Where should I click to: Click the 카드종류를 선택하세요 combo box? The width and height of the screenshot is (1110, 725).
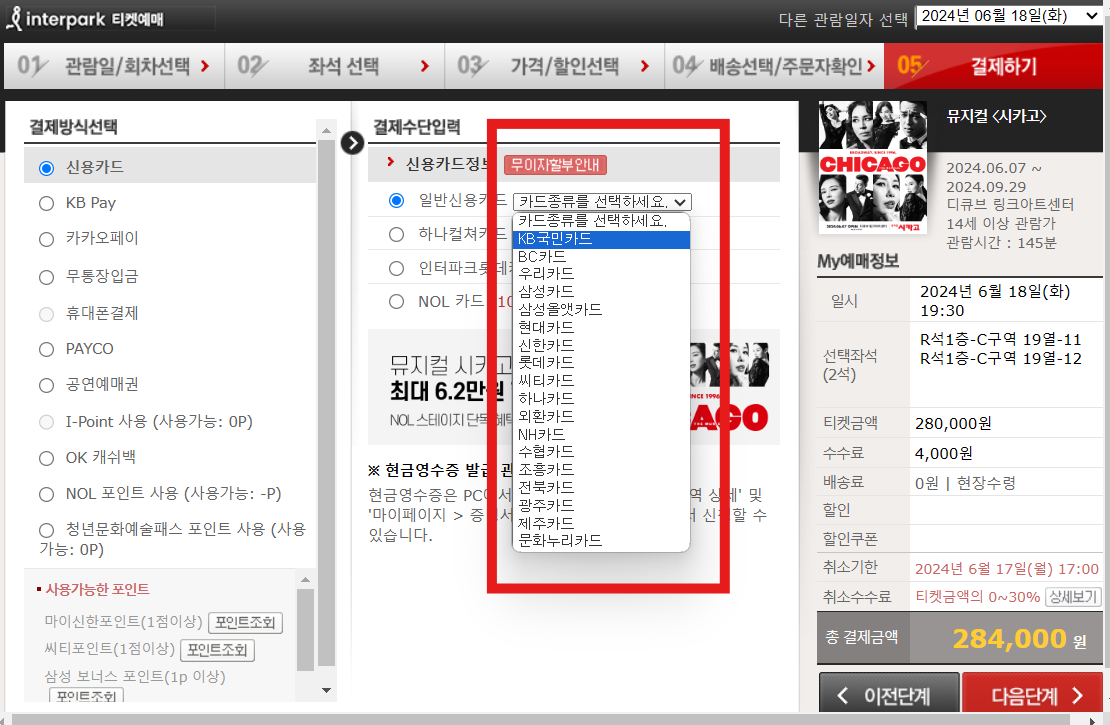[602, 202]
